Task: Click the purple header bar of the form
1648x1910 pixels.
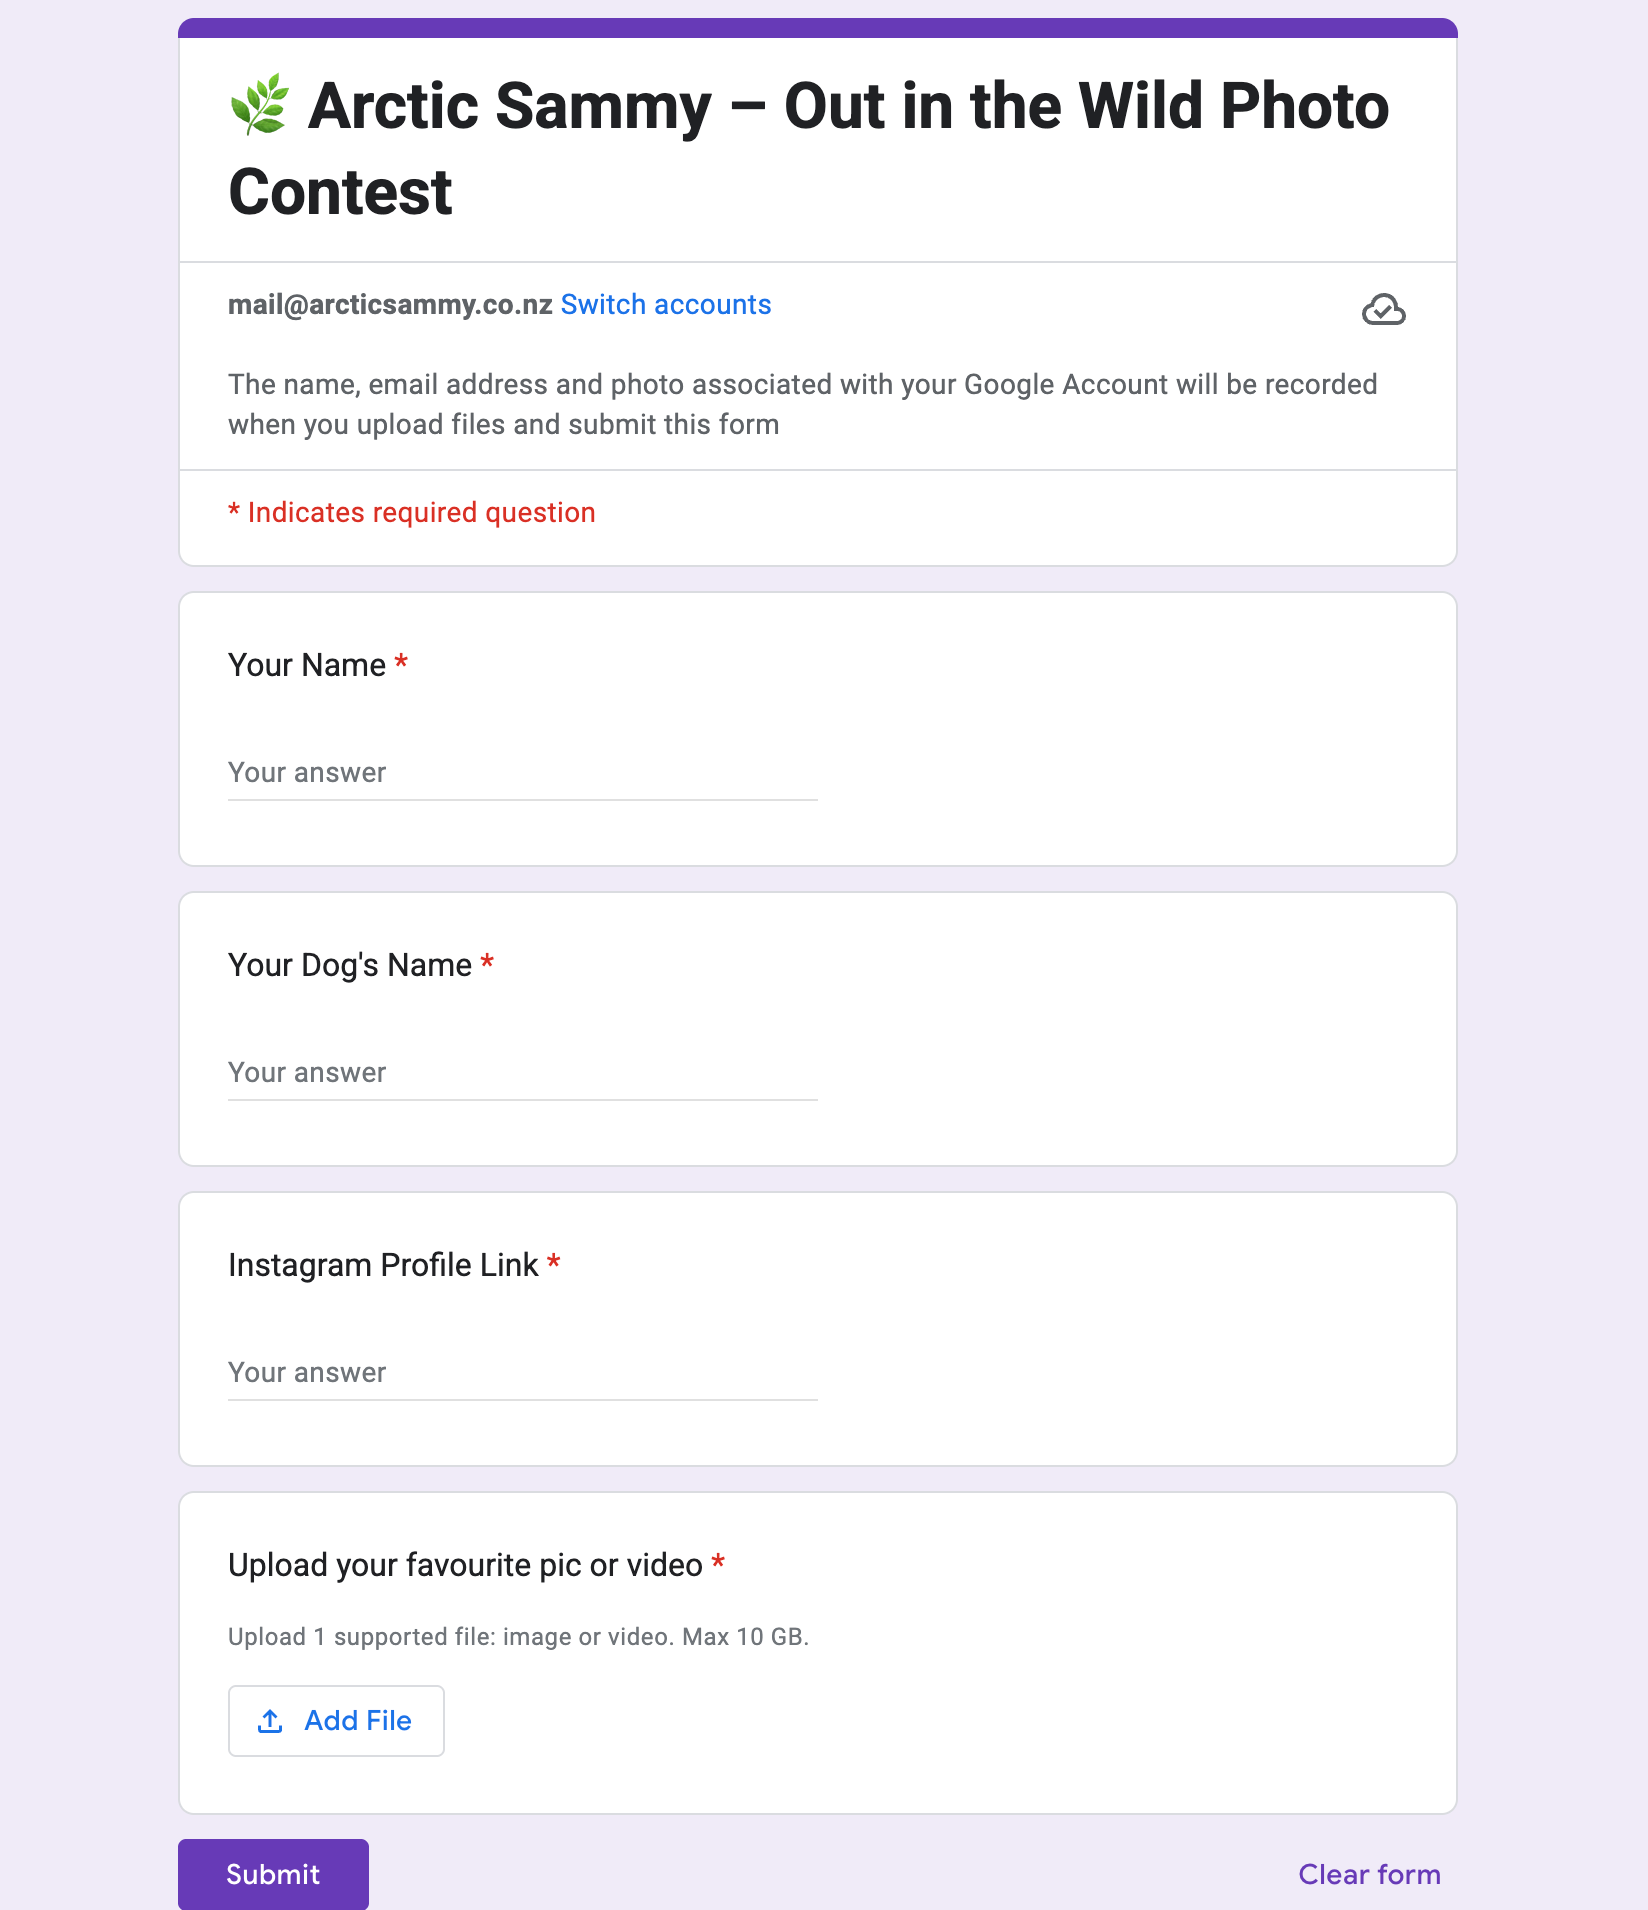Action: click(x=818, y=28)
